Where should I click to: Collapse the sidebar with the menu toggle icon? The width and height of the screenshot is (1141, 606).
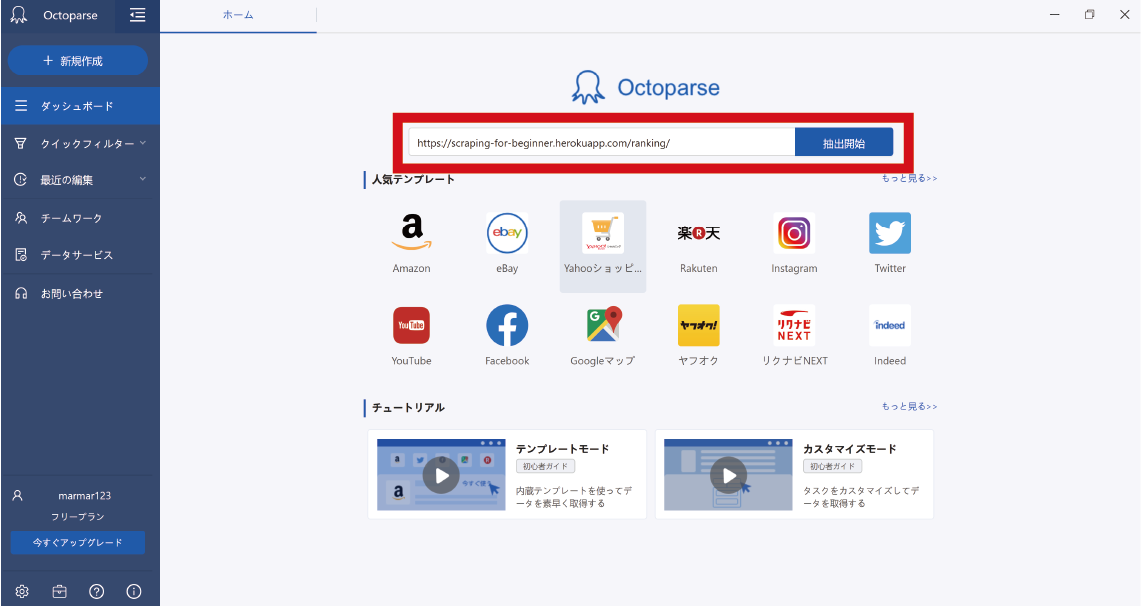click(x=138, y=15)
